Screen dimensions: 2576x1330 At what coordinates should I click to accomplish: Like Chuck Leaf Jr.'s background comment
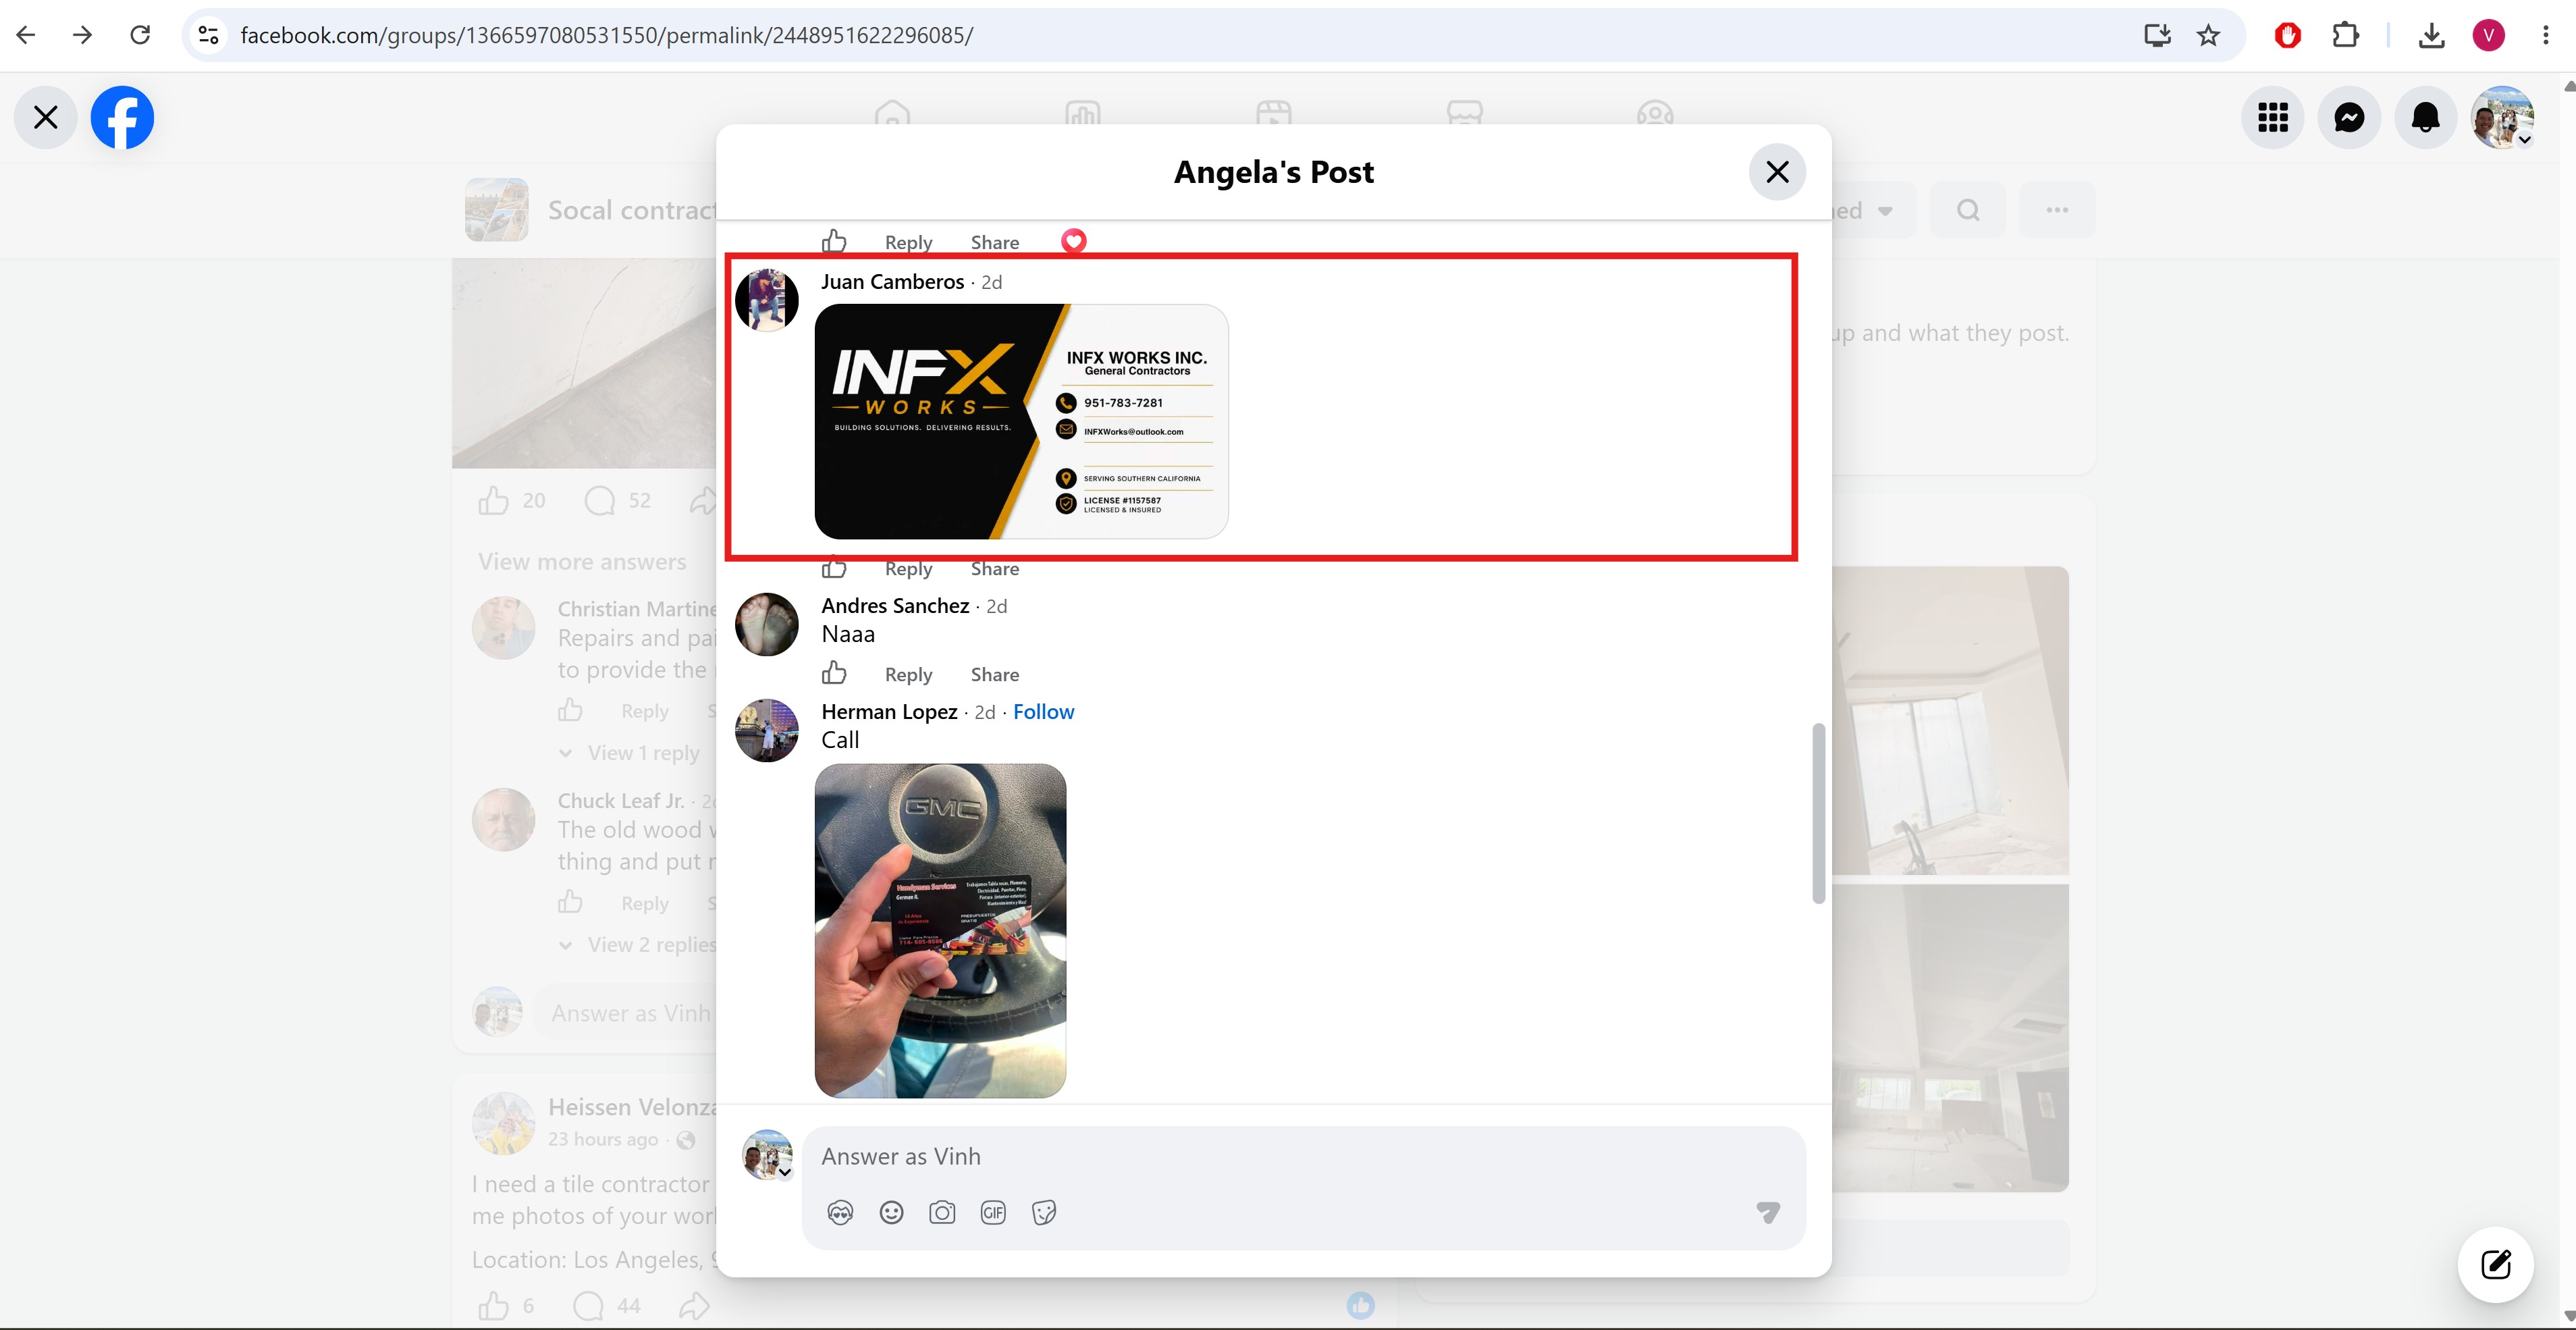(x=570, y=902)
